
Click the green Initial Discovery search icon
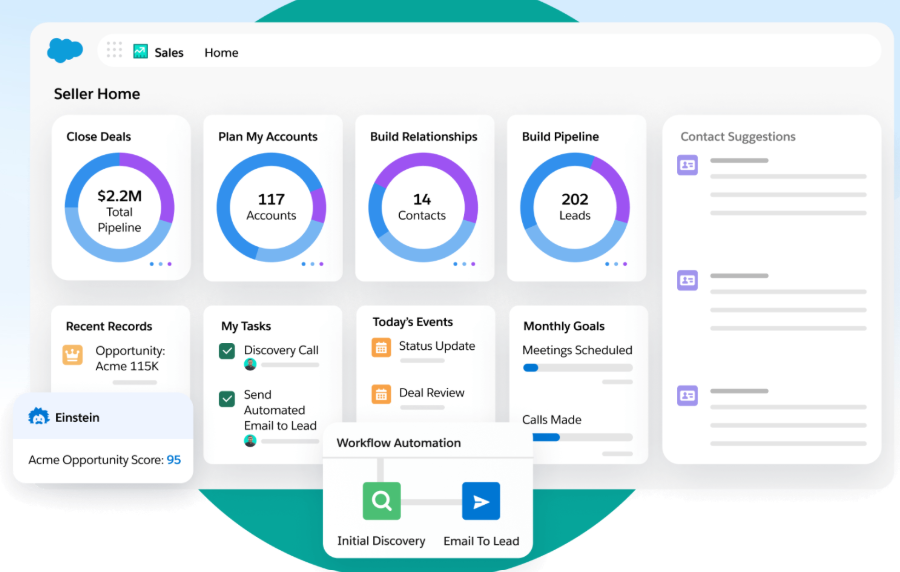tap(382, 501)
